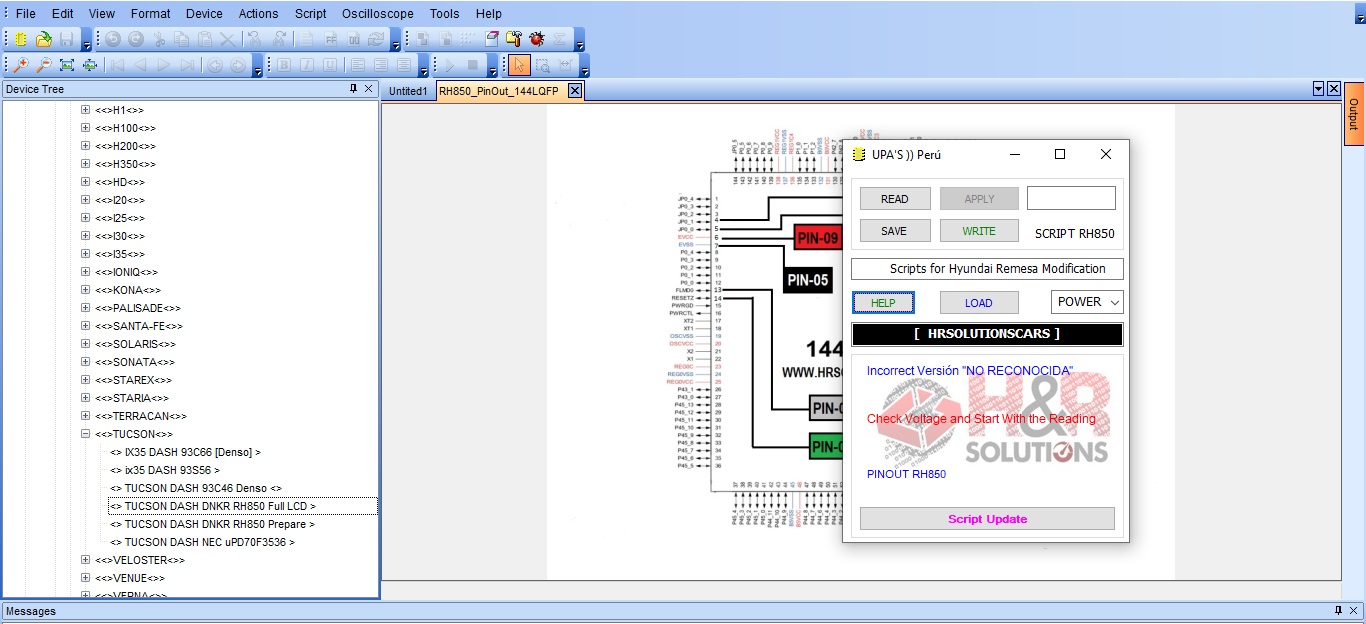Open the Output side panel tab
This screenshot has height=624, width=1366.
click(1353, 114)
